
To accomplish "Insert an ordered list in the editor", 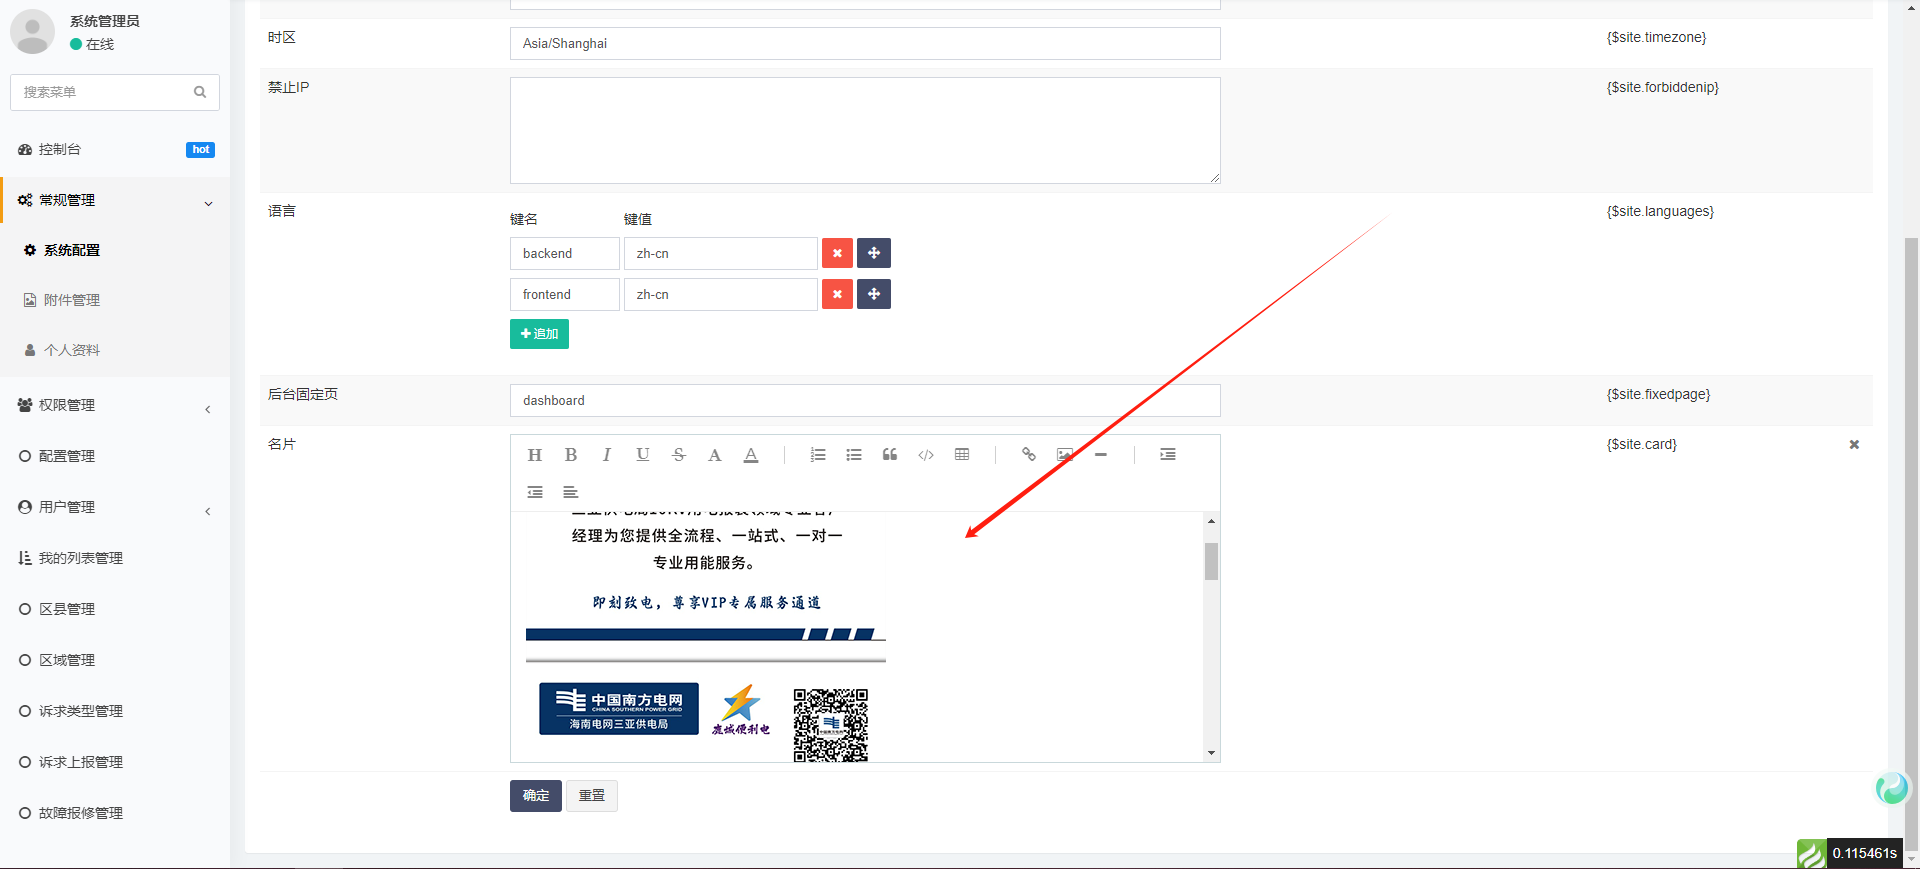I will point(818,455).
